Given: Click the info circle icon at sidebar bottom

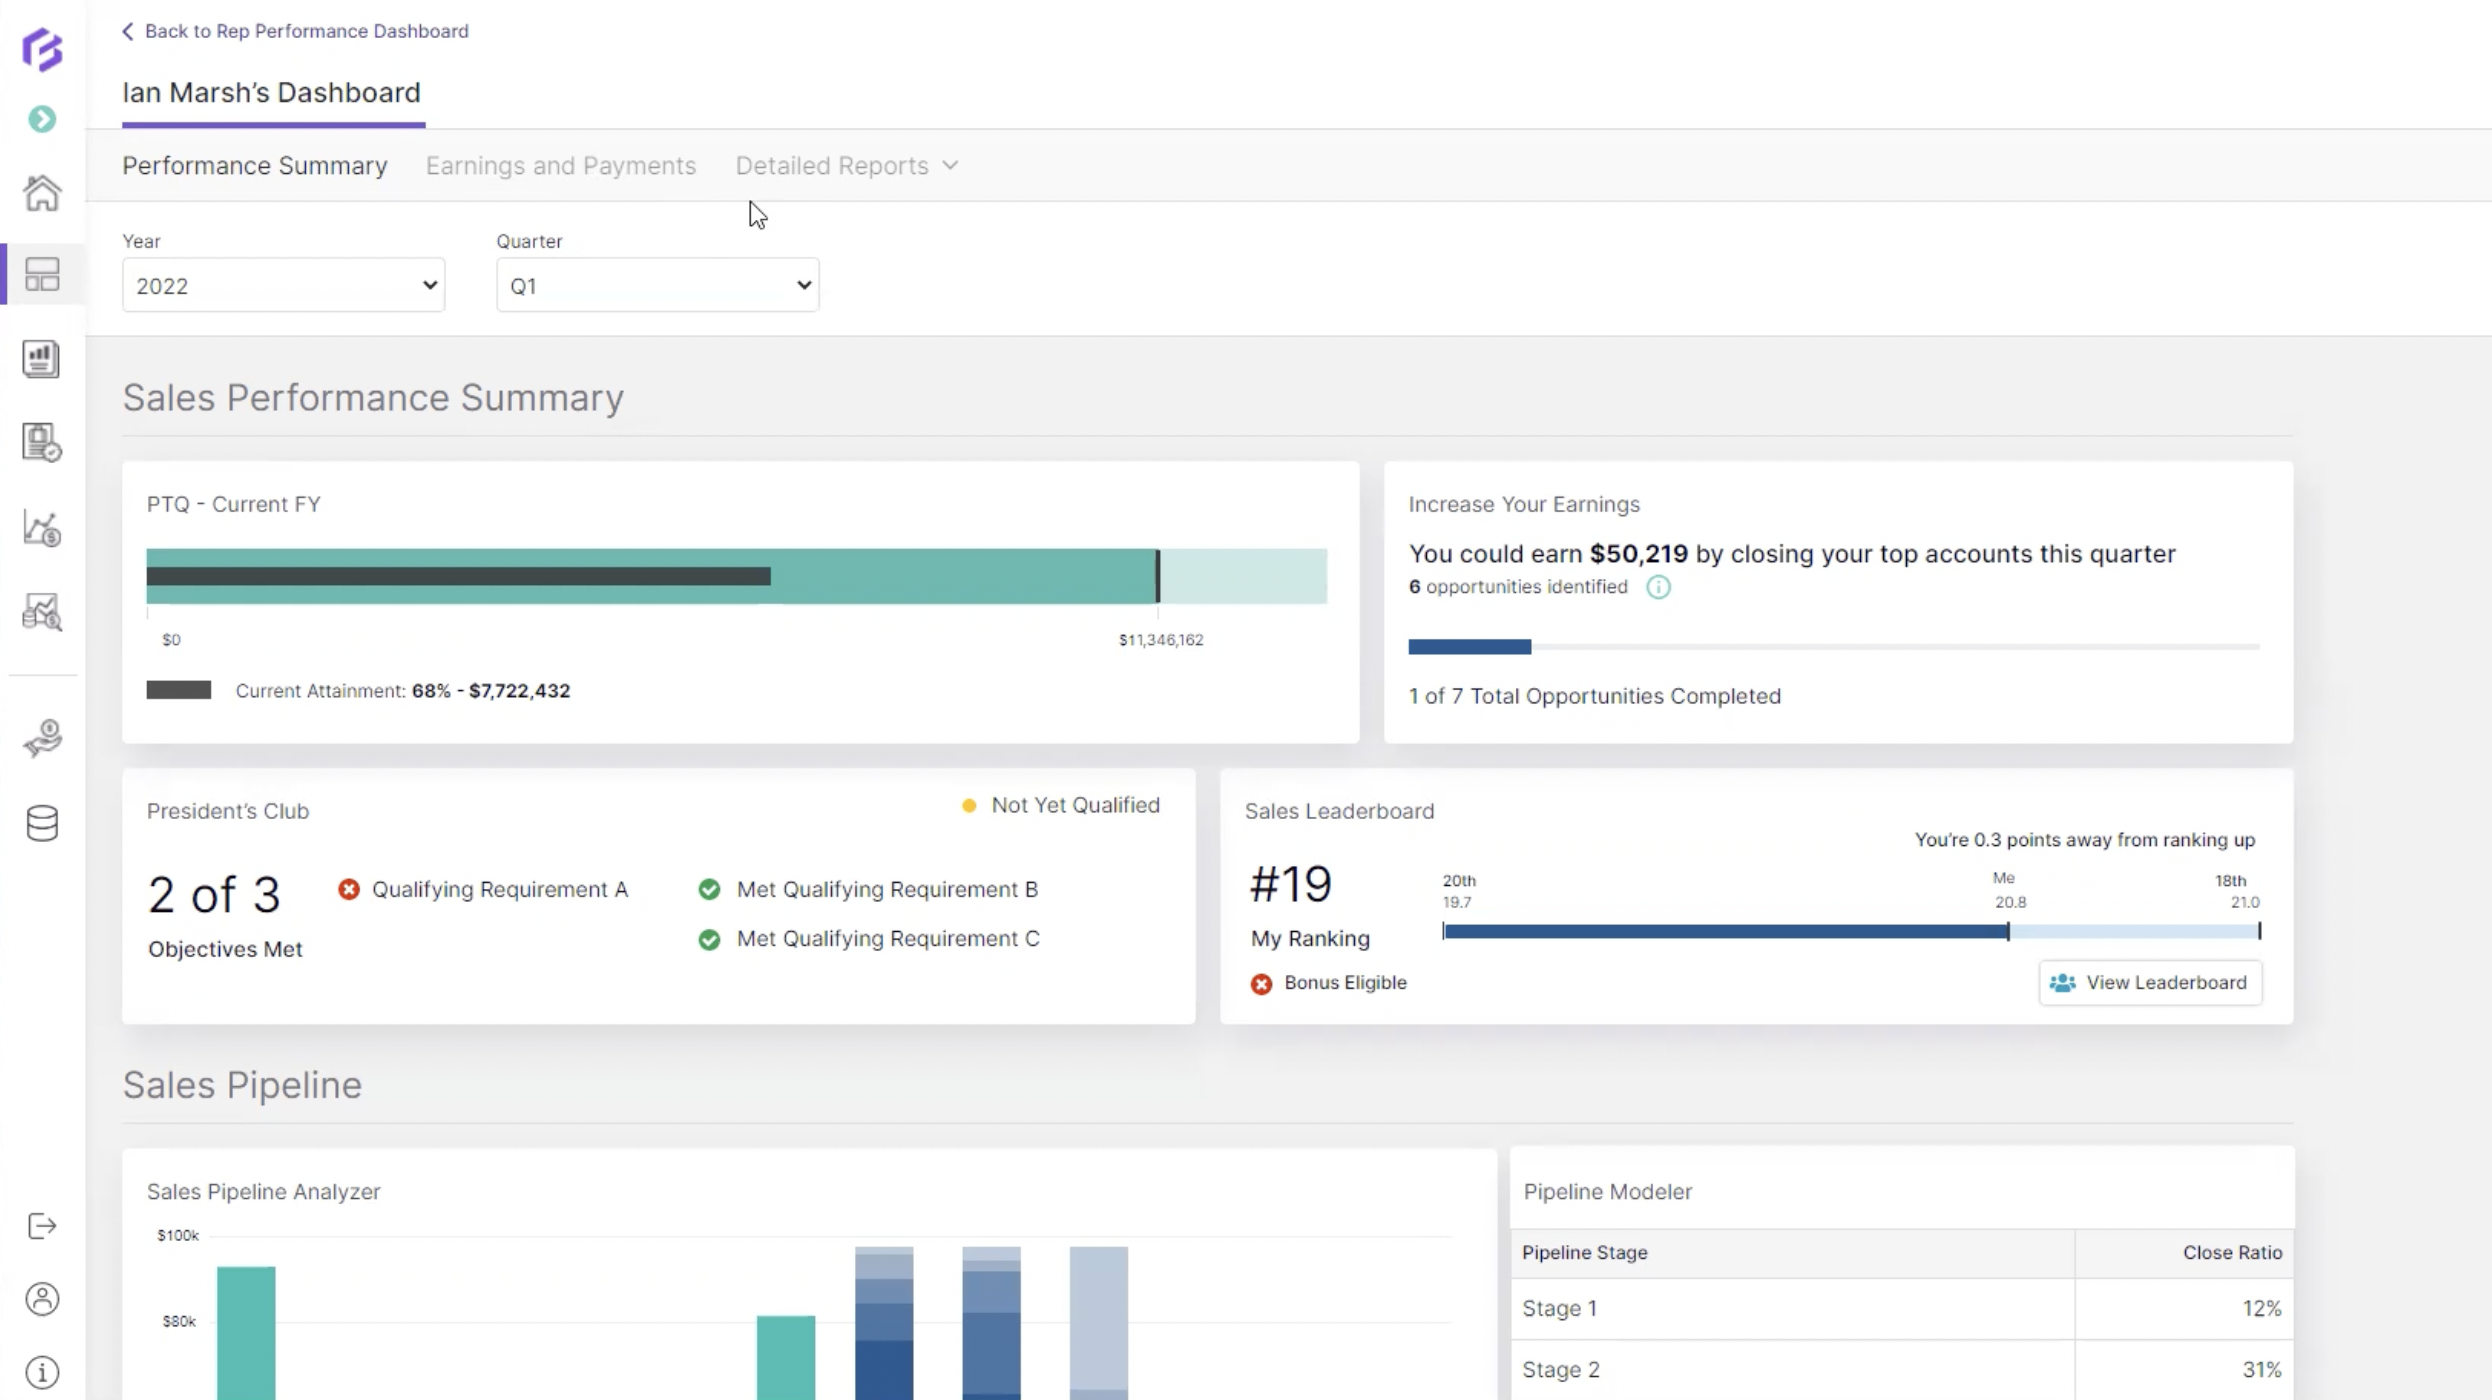Looking at the screenshot, I should [x=42, y=1372].
